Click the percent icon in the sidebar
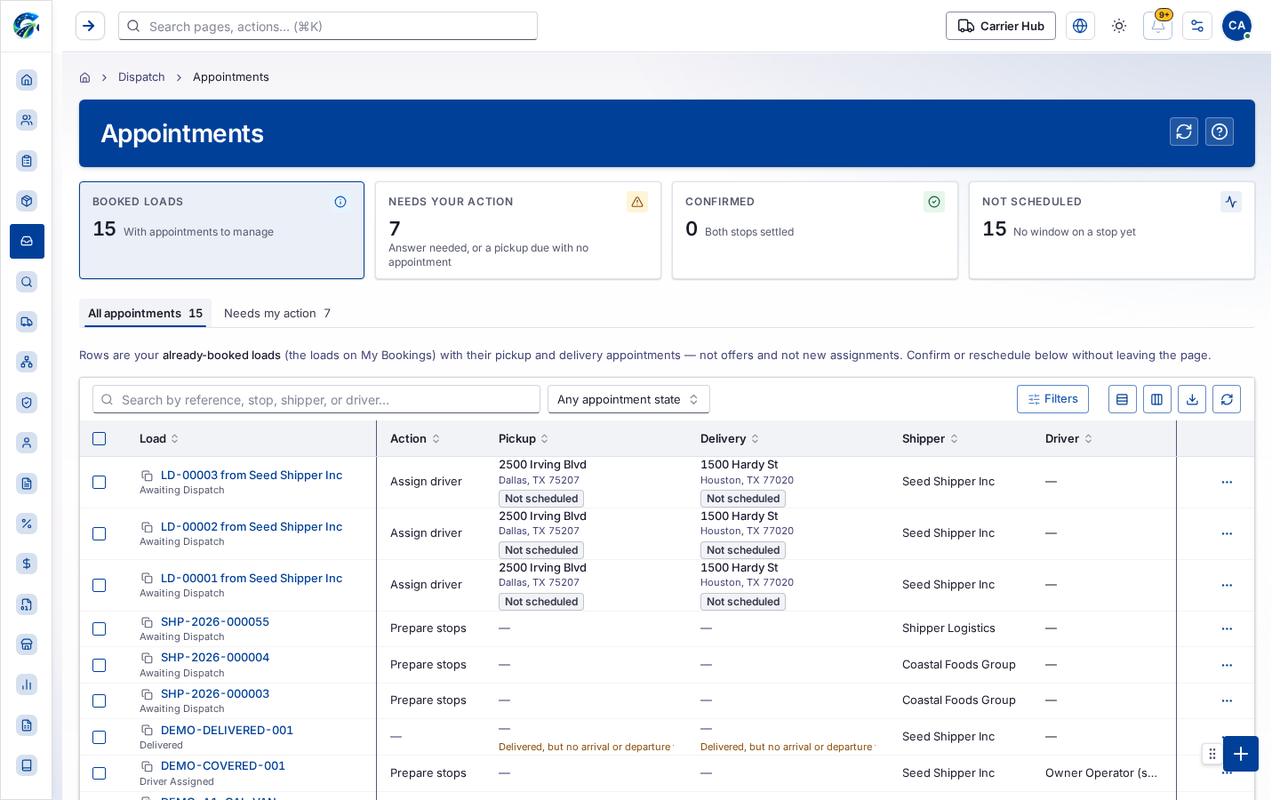The width and height of the screenshot is (1280, 800). pyautogui.click(x=27, y=523)
